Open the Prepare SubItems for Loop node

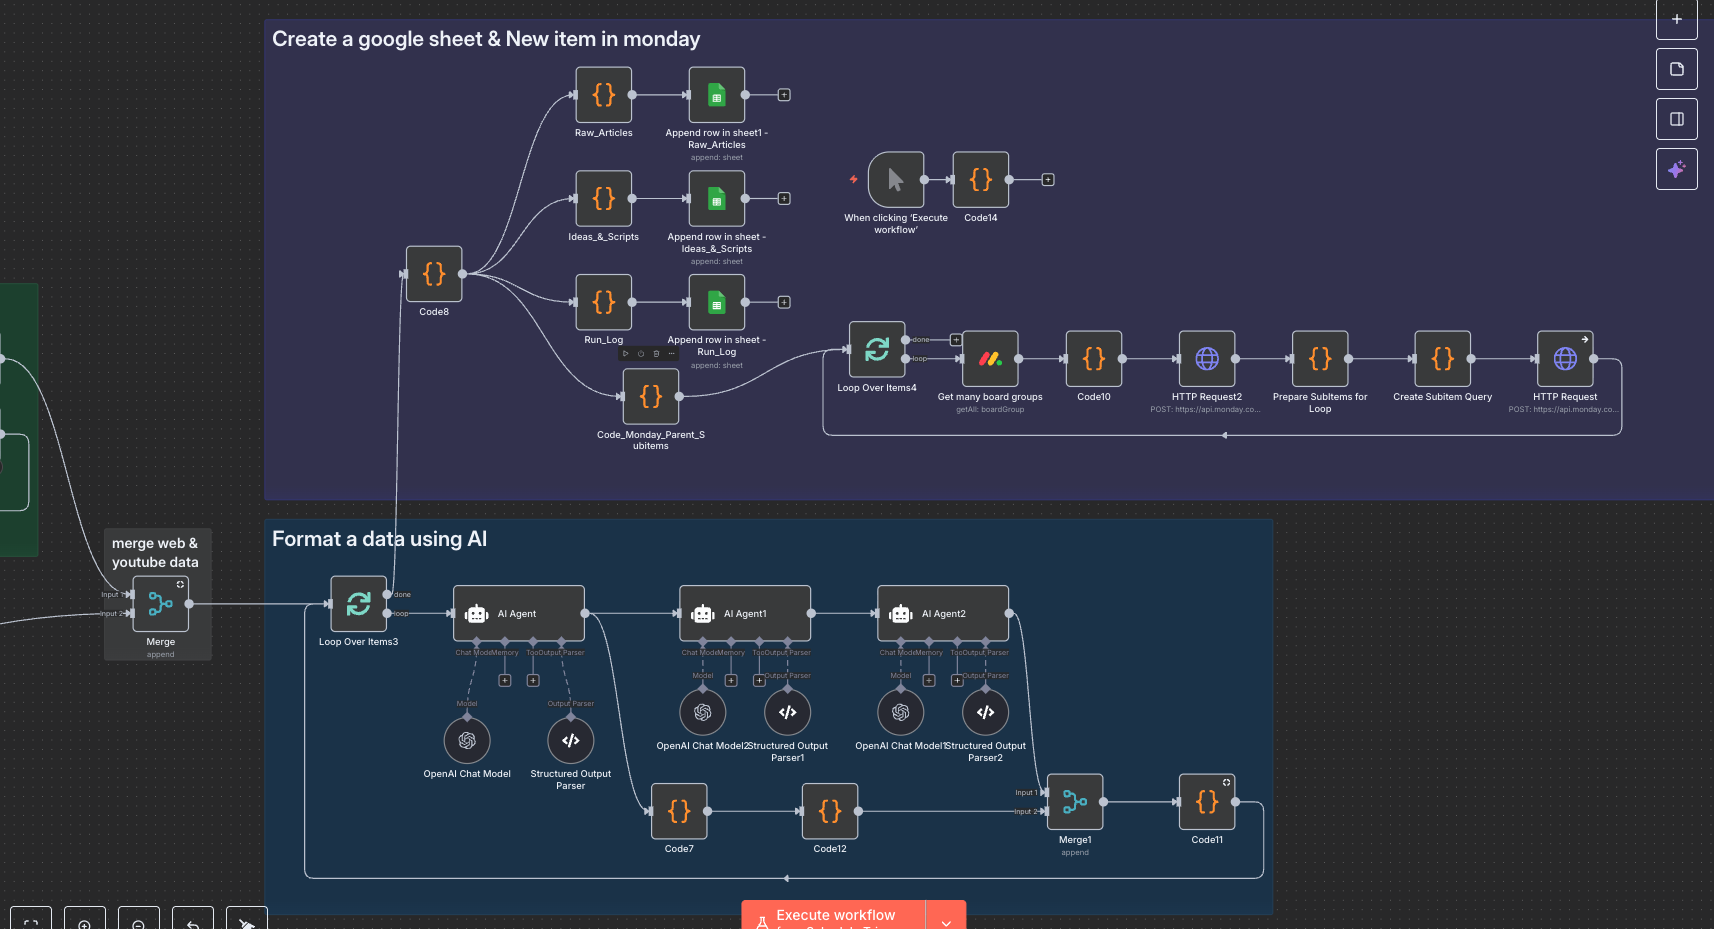coord(1320,359)
